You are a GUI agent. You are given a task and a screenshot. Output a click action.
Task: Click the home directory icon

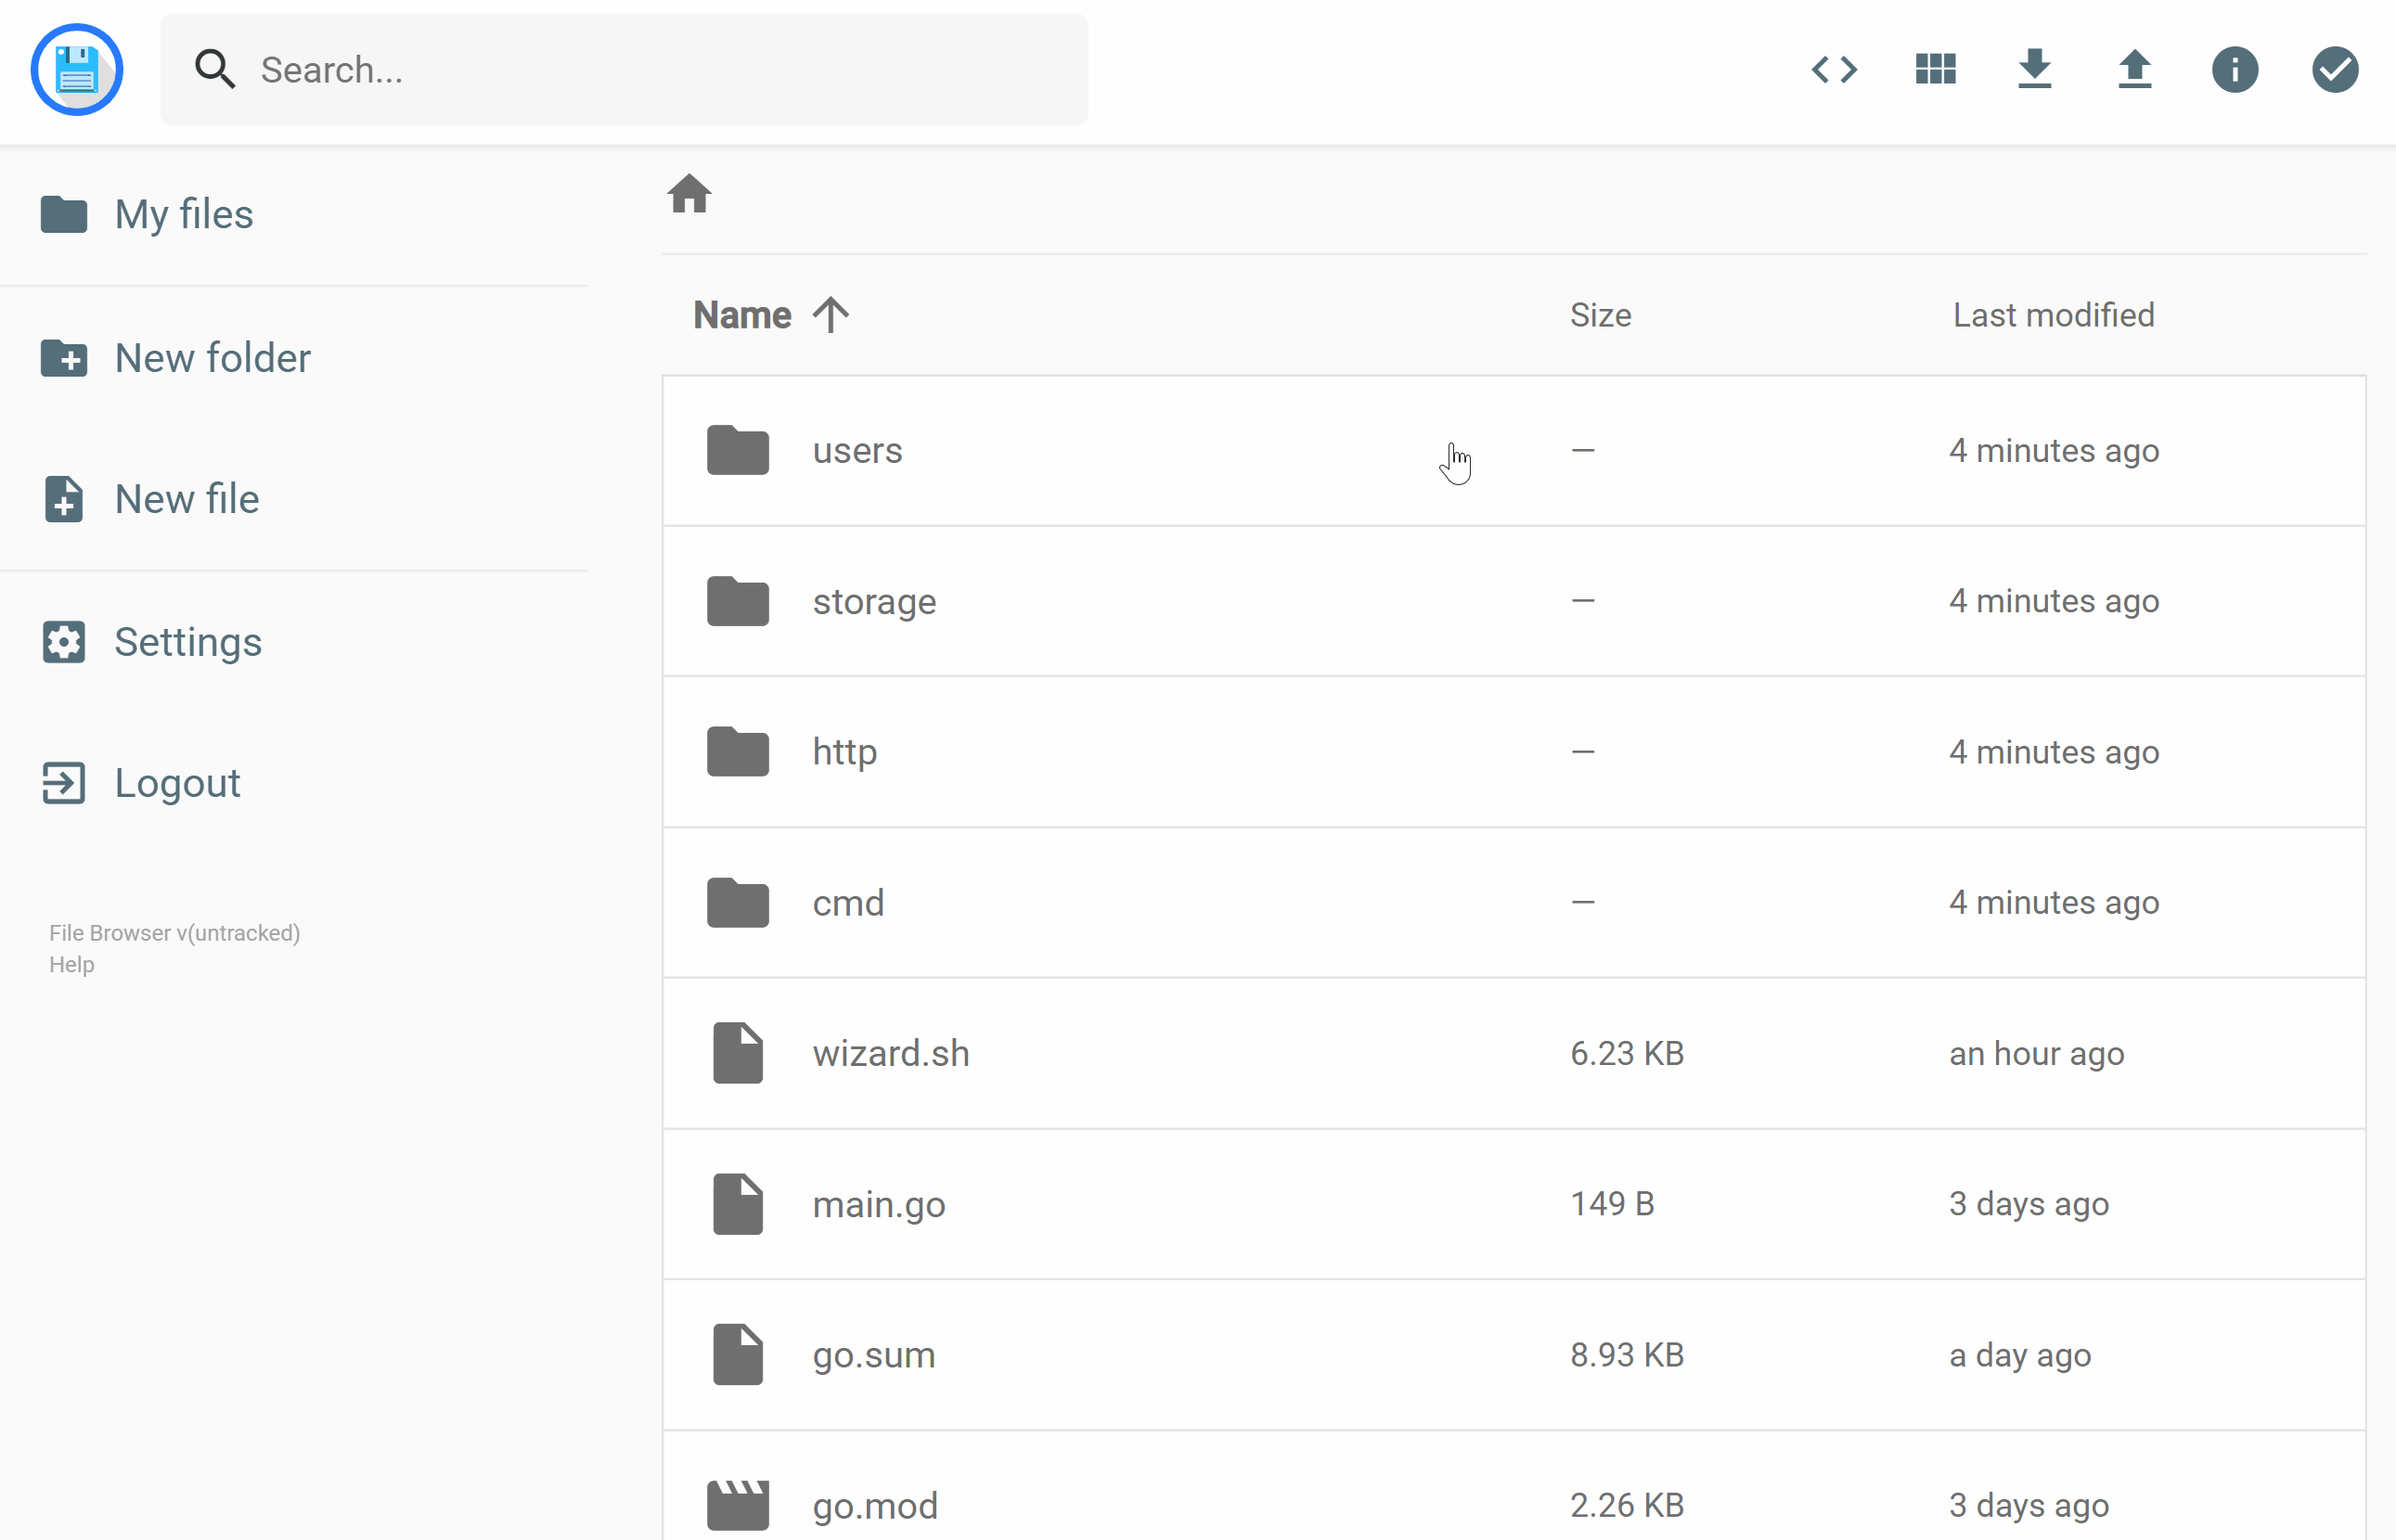(x=689, y=194)
